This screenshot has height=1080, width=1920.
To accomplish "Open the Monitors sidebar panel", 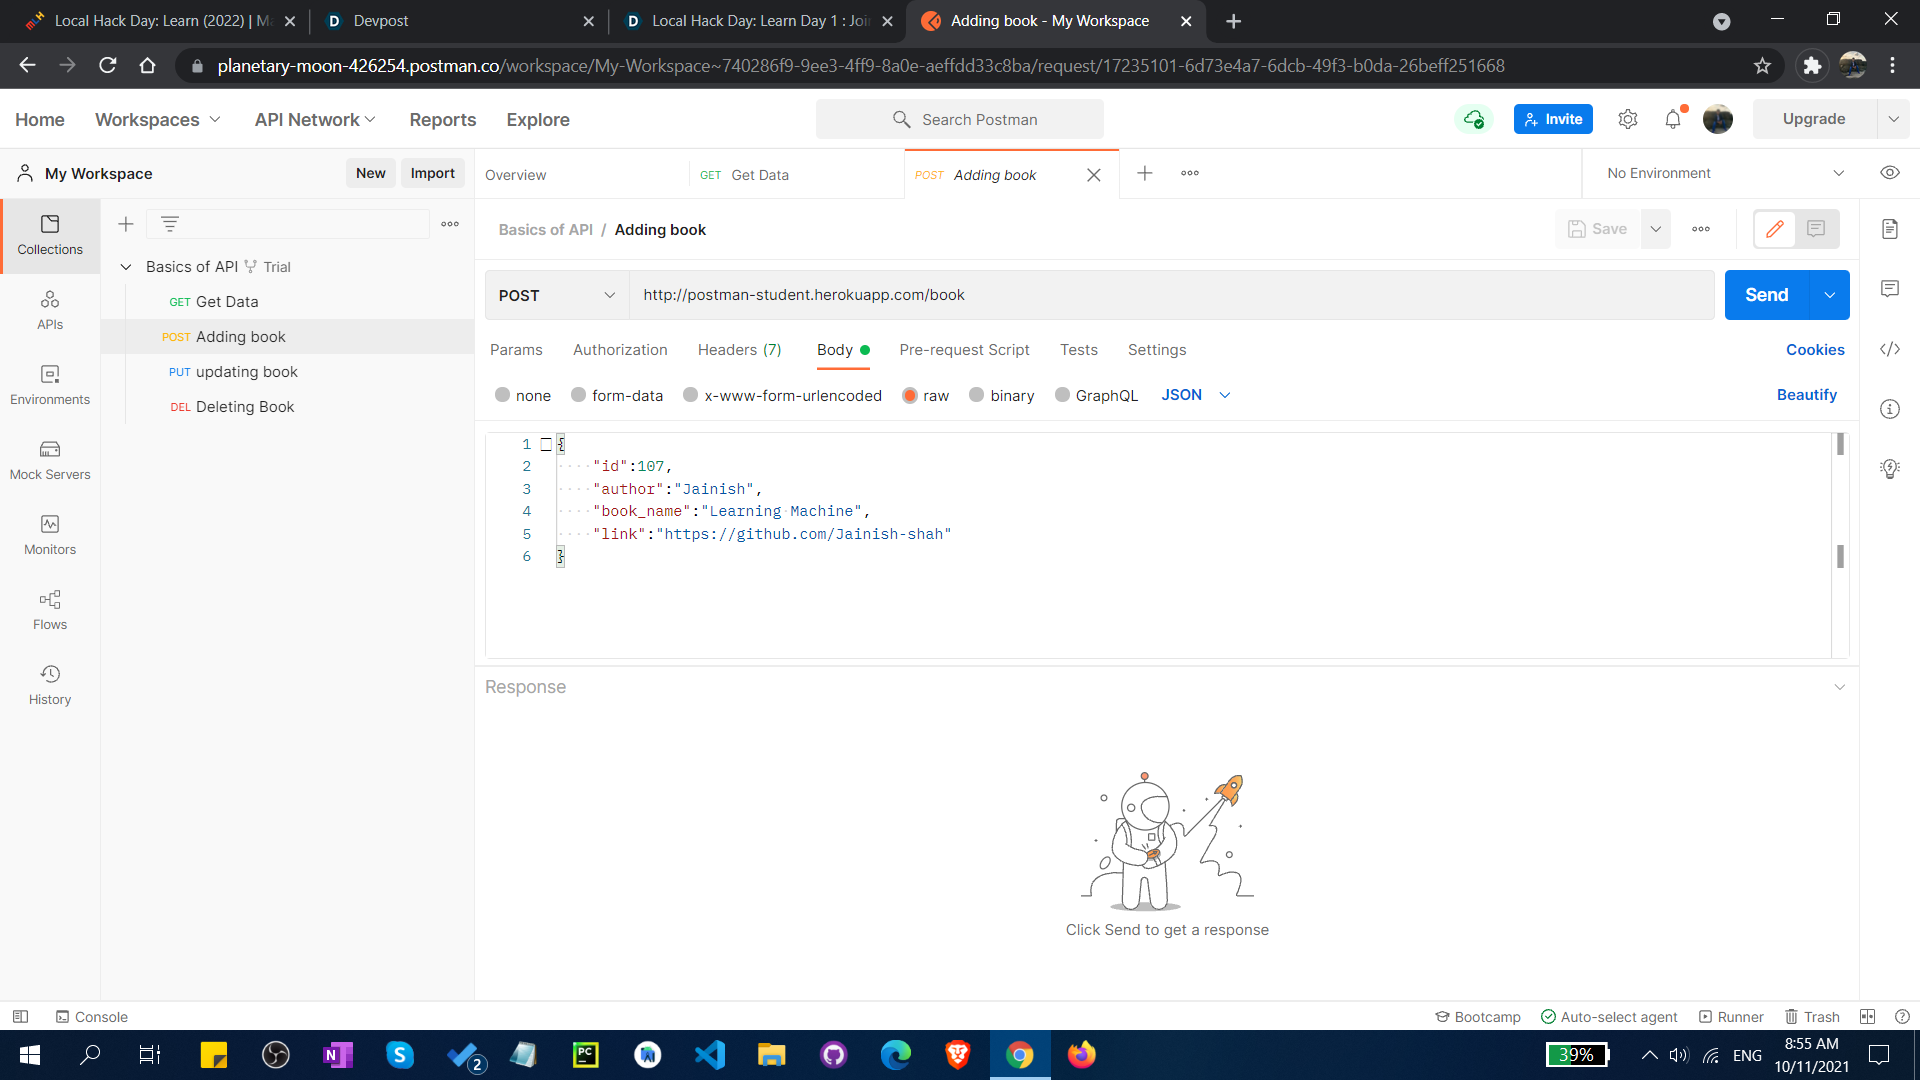I will point(50,534).
